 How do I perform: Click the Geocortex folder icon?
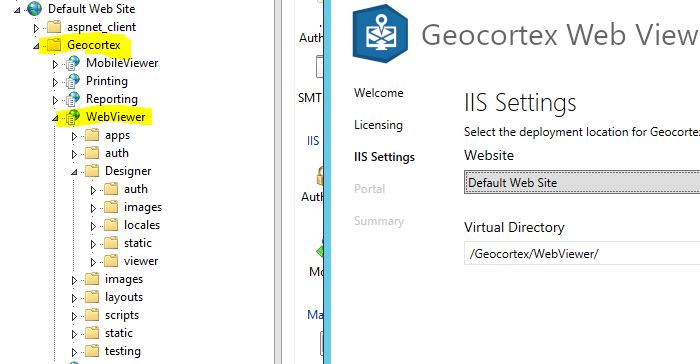(x=54, y=45)
